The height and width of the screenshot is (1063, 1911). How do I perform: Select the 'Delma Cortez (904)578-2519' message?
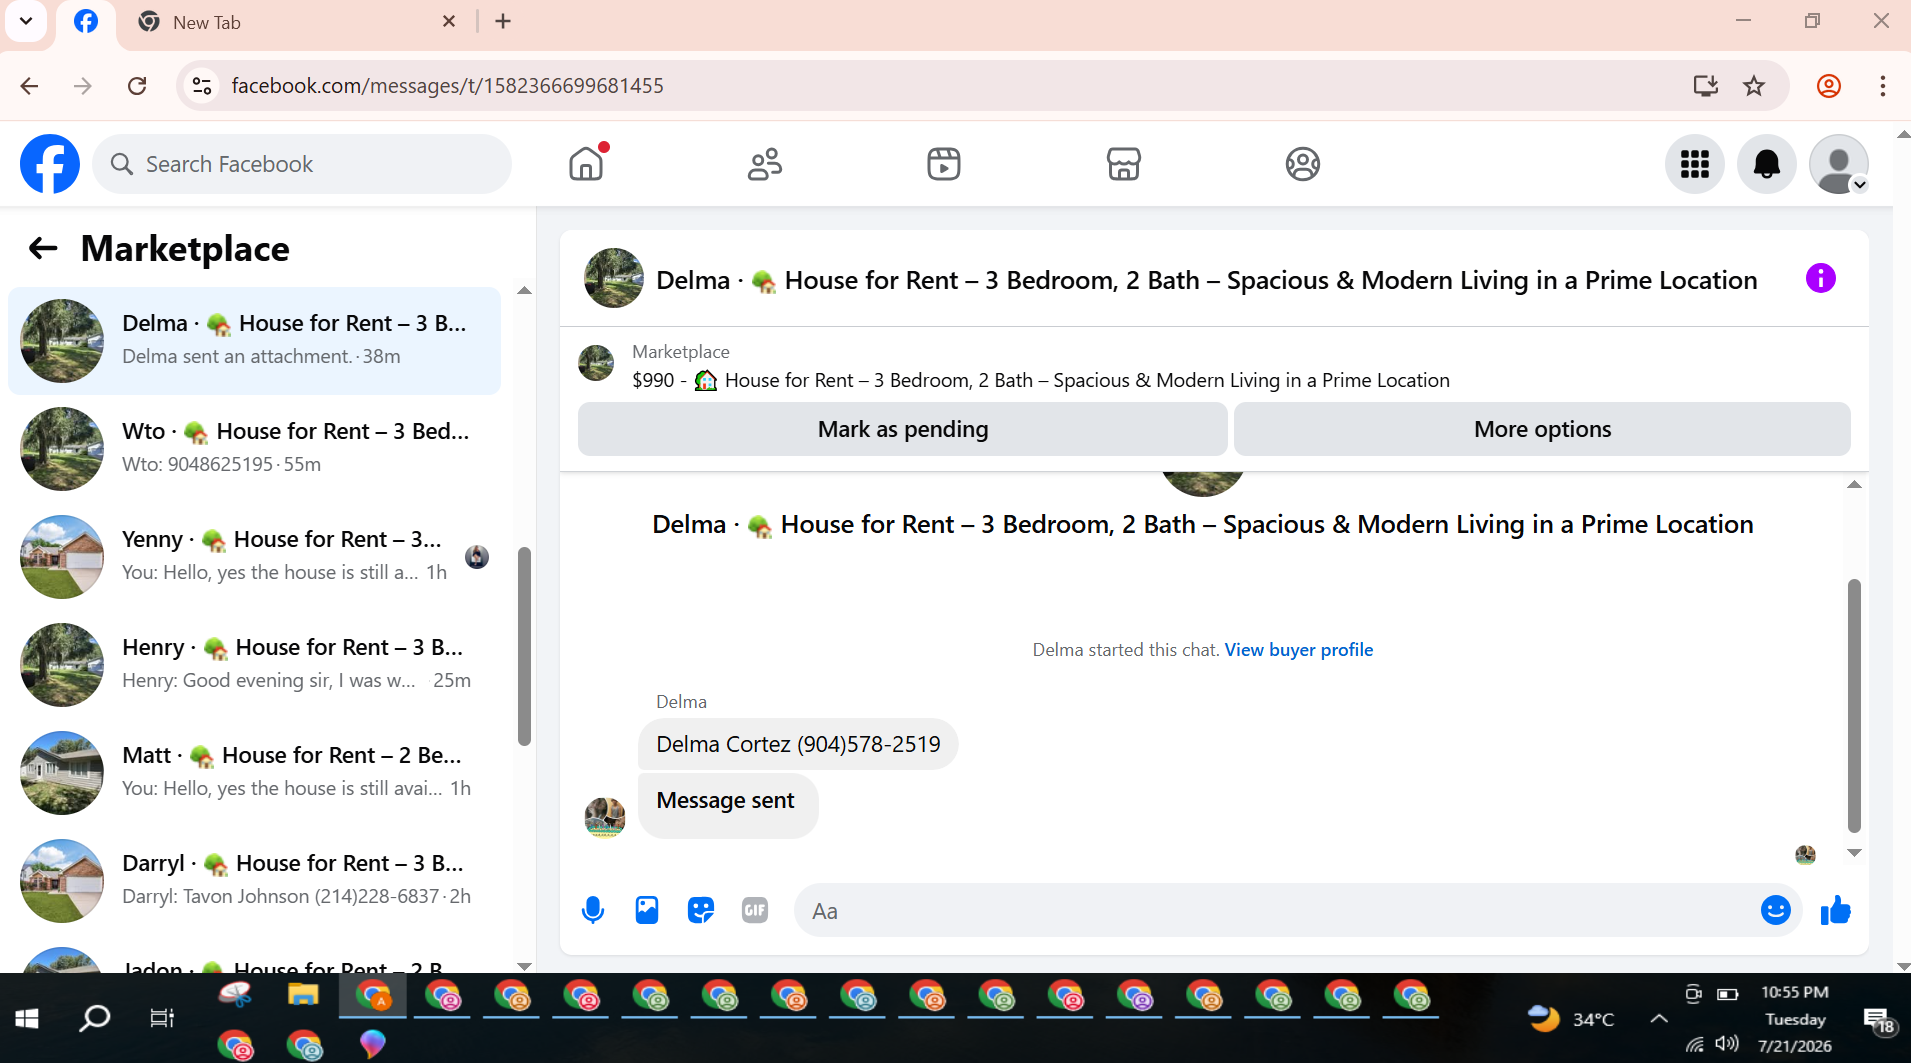pos(798,744)
